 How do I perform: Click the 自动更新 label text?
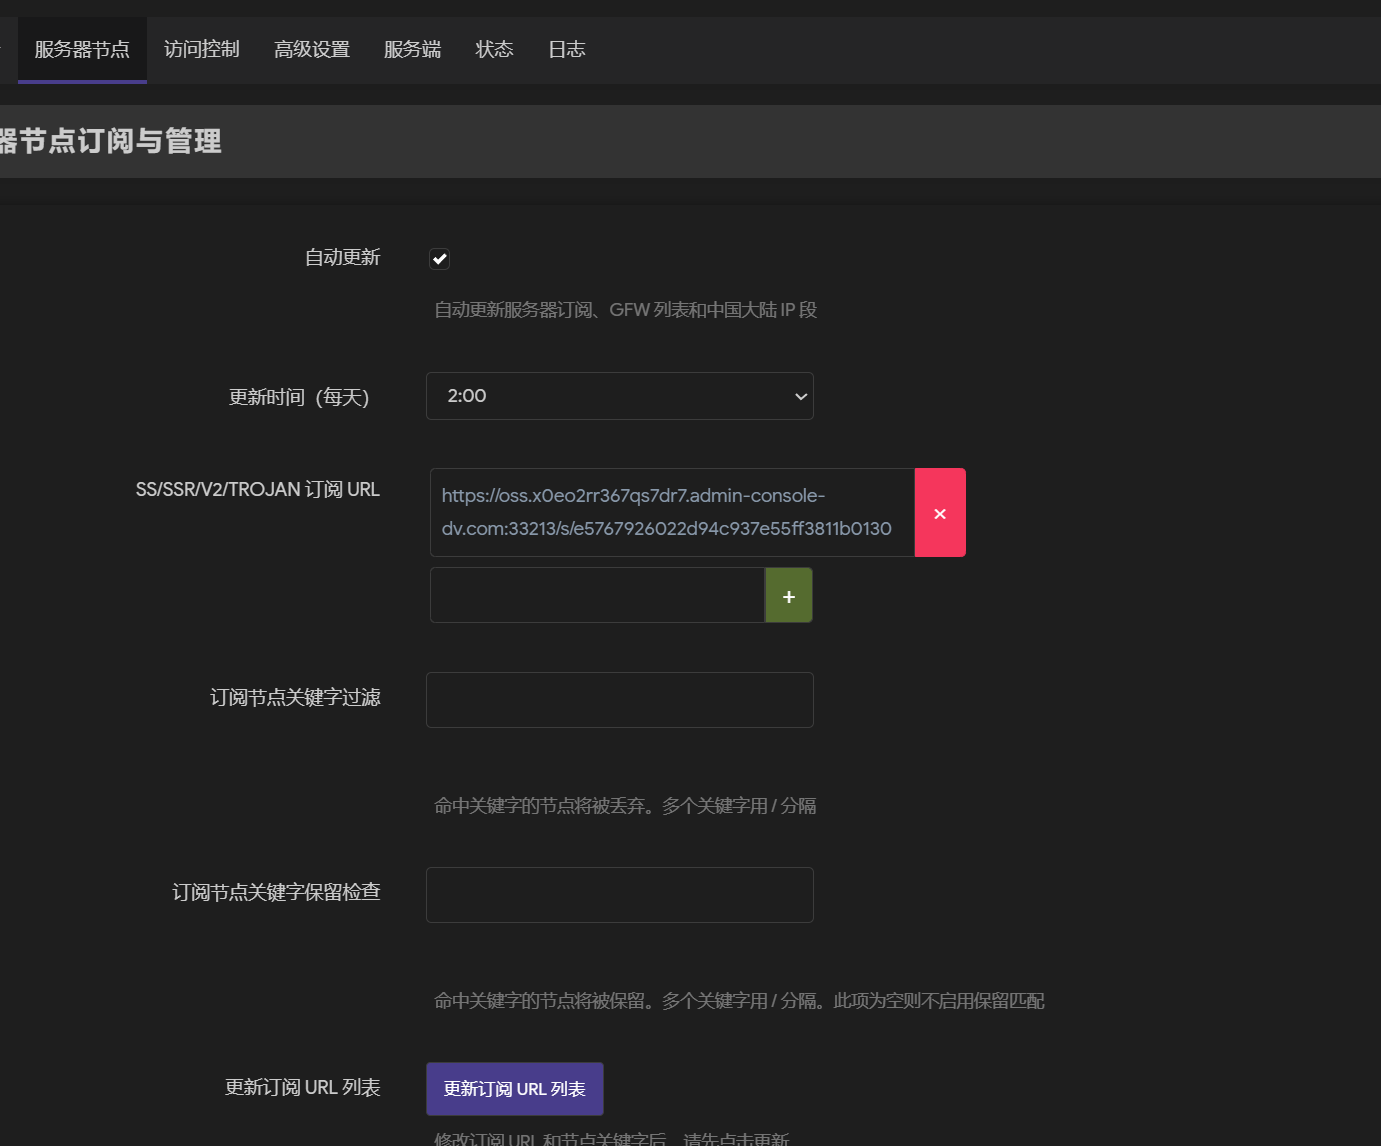tap(342, 258)
